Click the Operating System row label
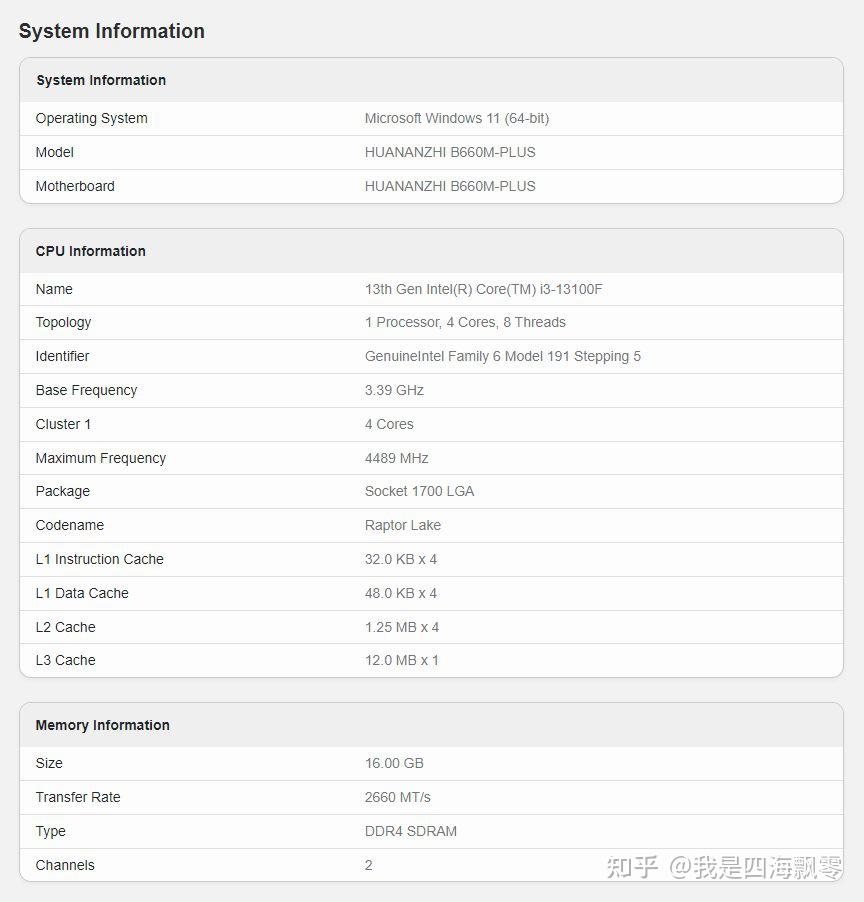This screenshot has width=864, height=902. (91, 118)
